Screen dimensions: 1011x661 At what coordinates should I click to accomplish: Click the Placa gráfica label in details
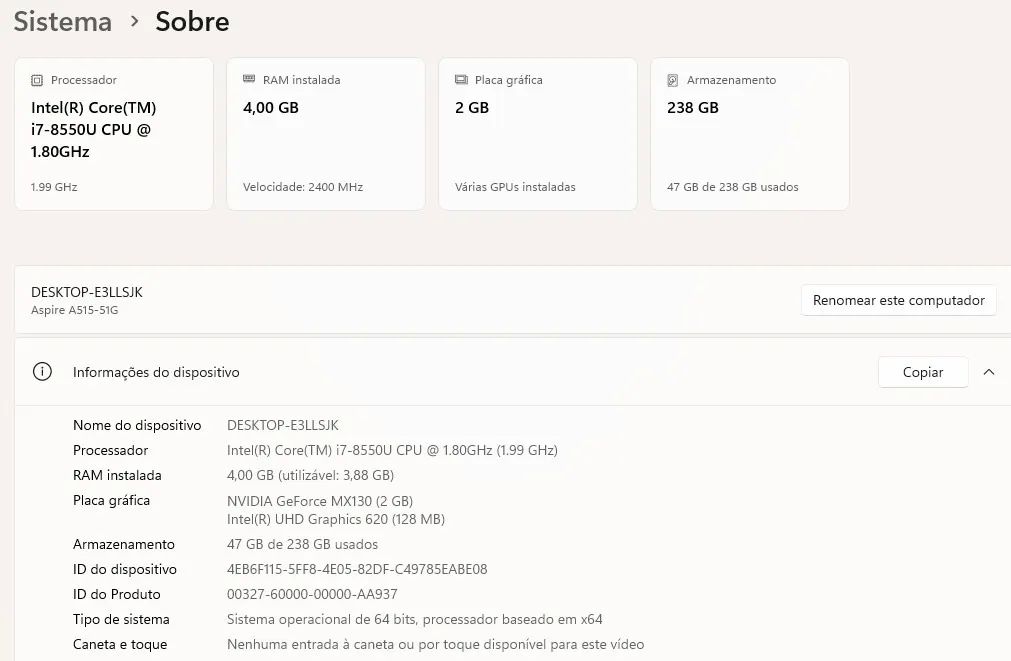[x=112, y=500]
